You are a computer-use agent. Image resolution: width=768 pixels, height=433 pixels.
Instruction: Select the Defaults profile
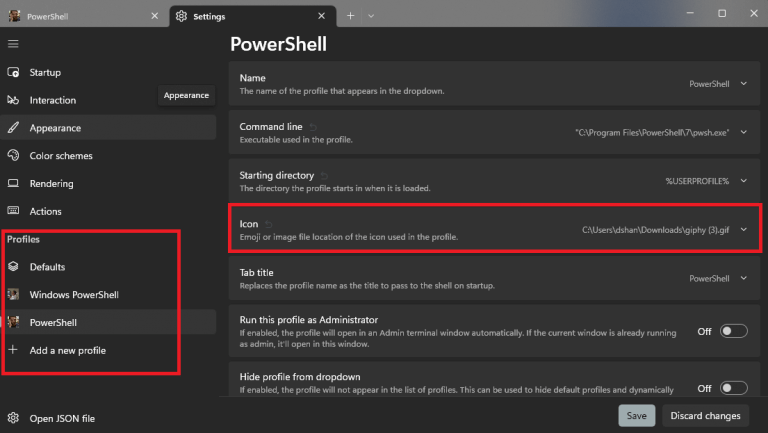(108, 266)
